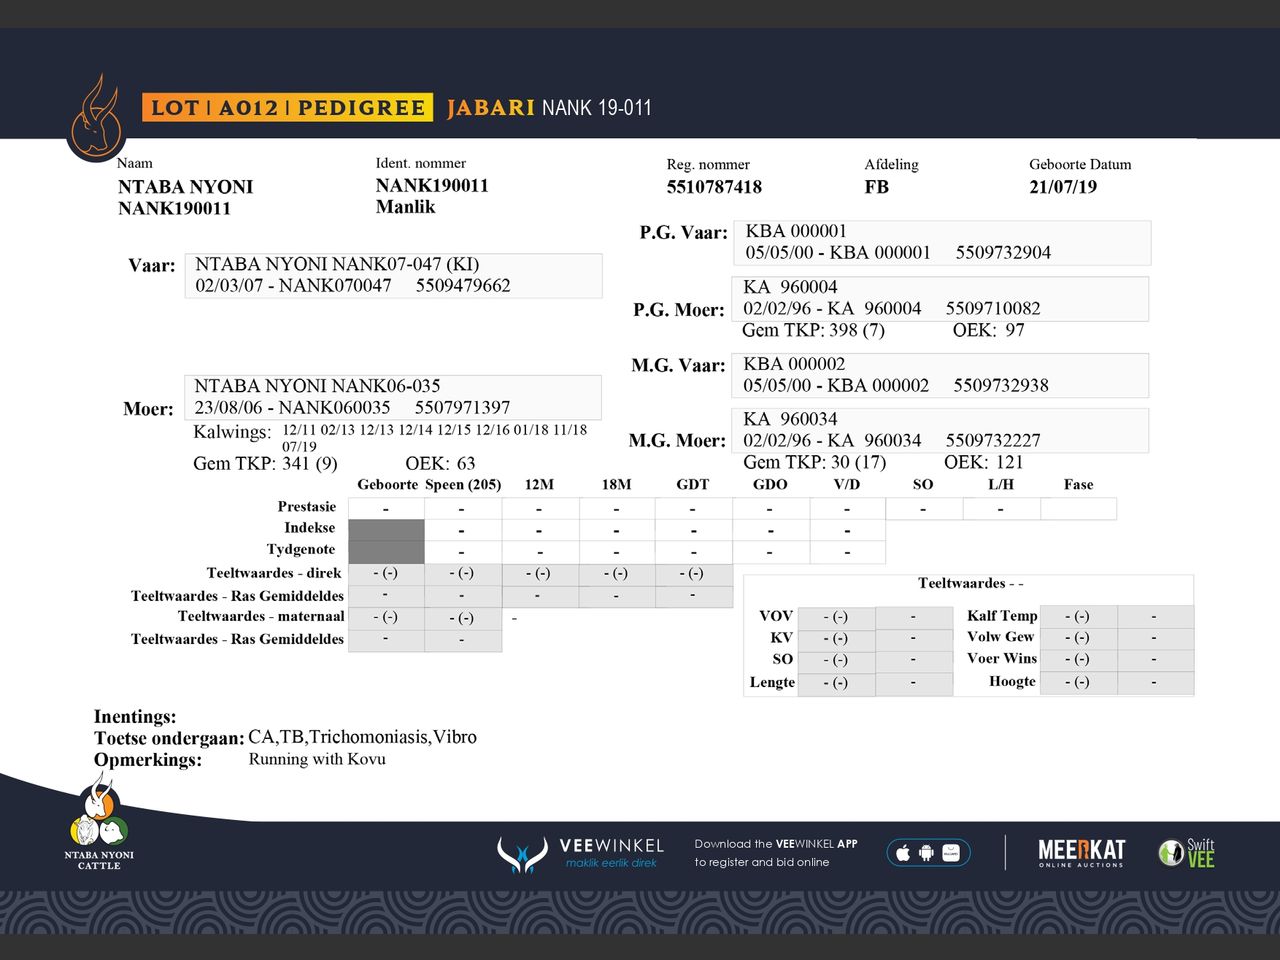Click the 'L/H' column header
The image size is (1280, 960).
point(1000,485)
